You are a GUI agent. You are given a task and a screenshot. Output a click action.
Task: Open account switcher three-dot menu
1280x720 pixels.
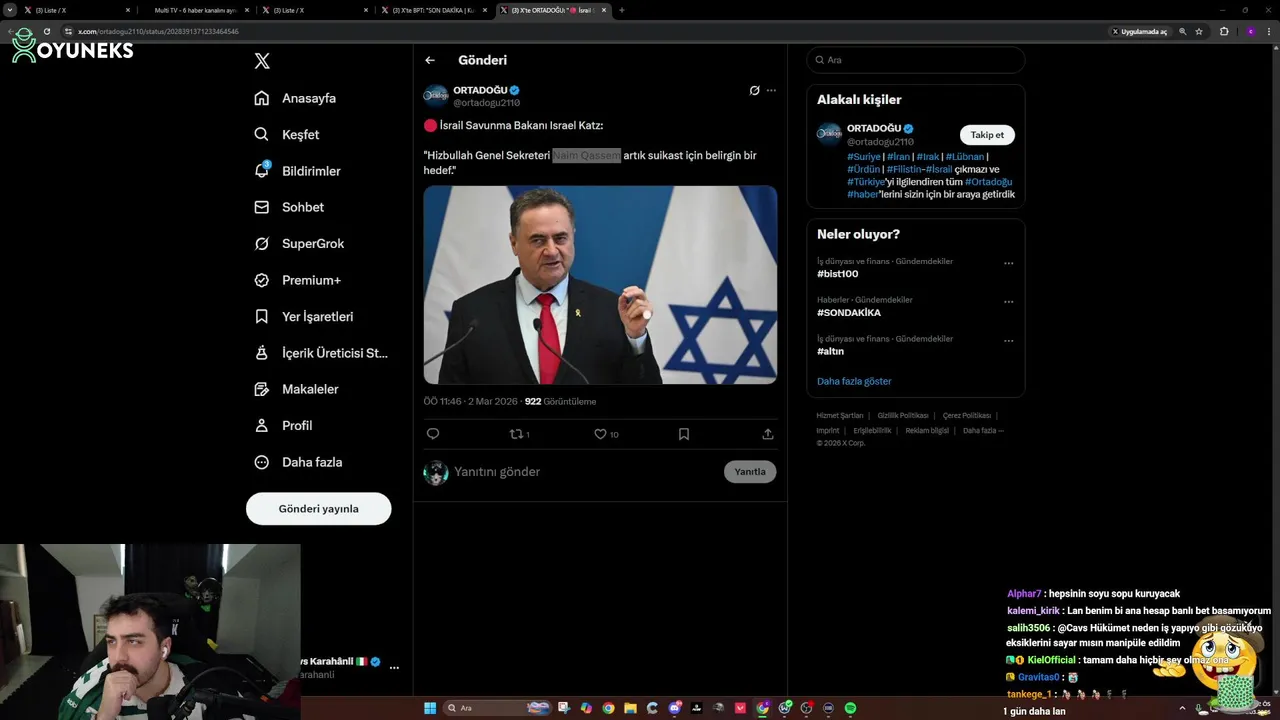coord(394,667)
